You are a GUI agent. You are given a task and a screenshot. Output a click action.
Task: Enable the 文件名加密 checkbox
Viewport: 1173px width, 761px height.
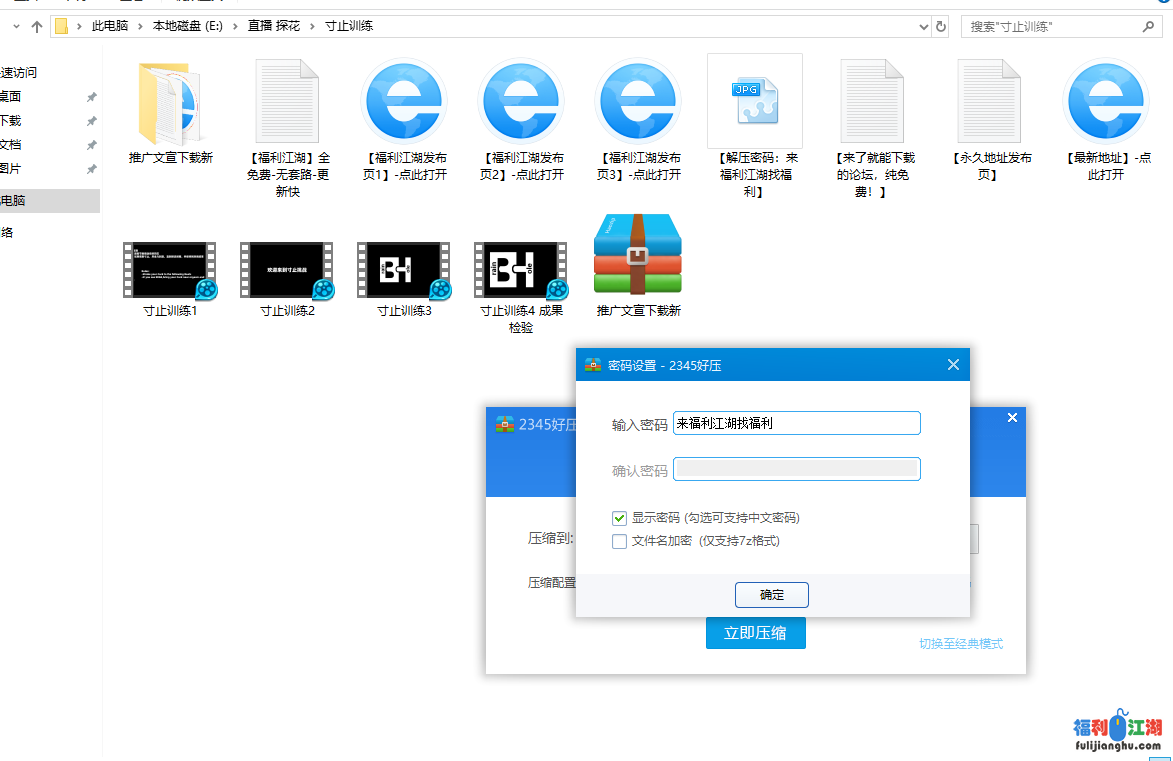coord(620,541)
